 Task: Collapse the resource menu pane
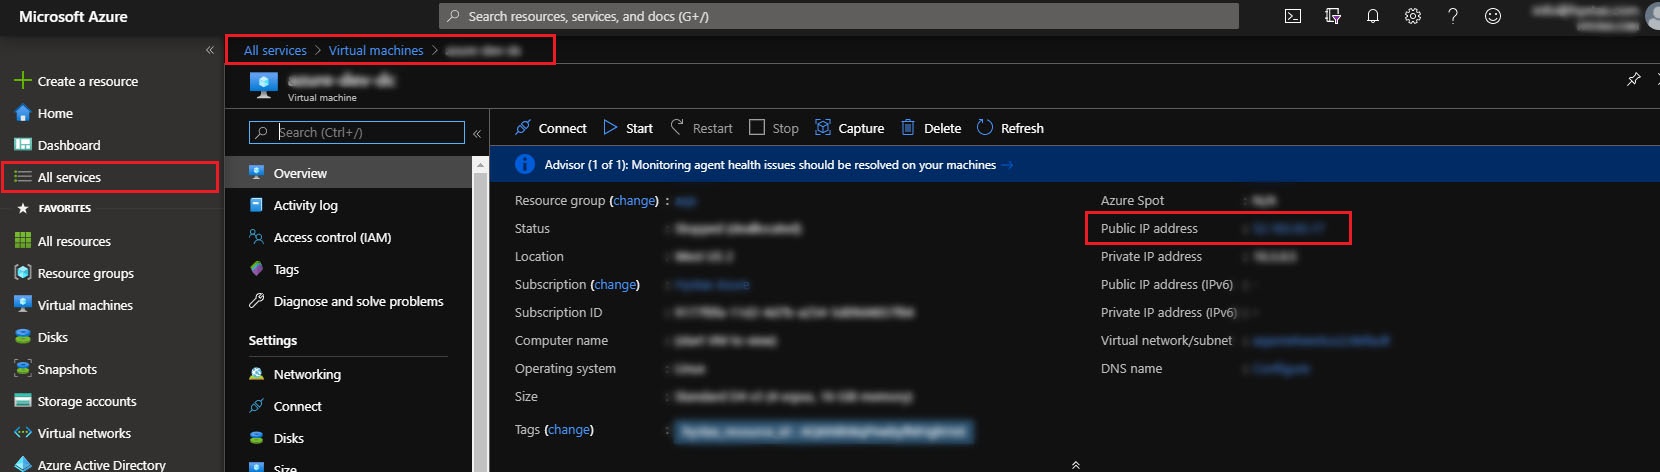point(477,132)
